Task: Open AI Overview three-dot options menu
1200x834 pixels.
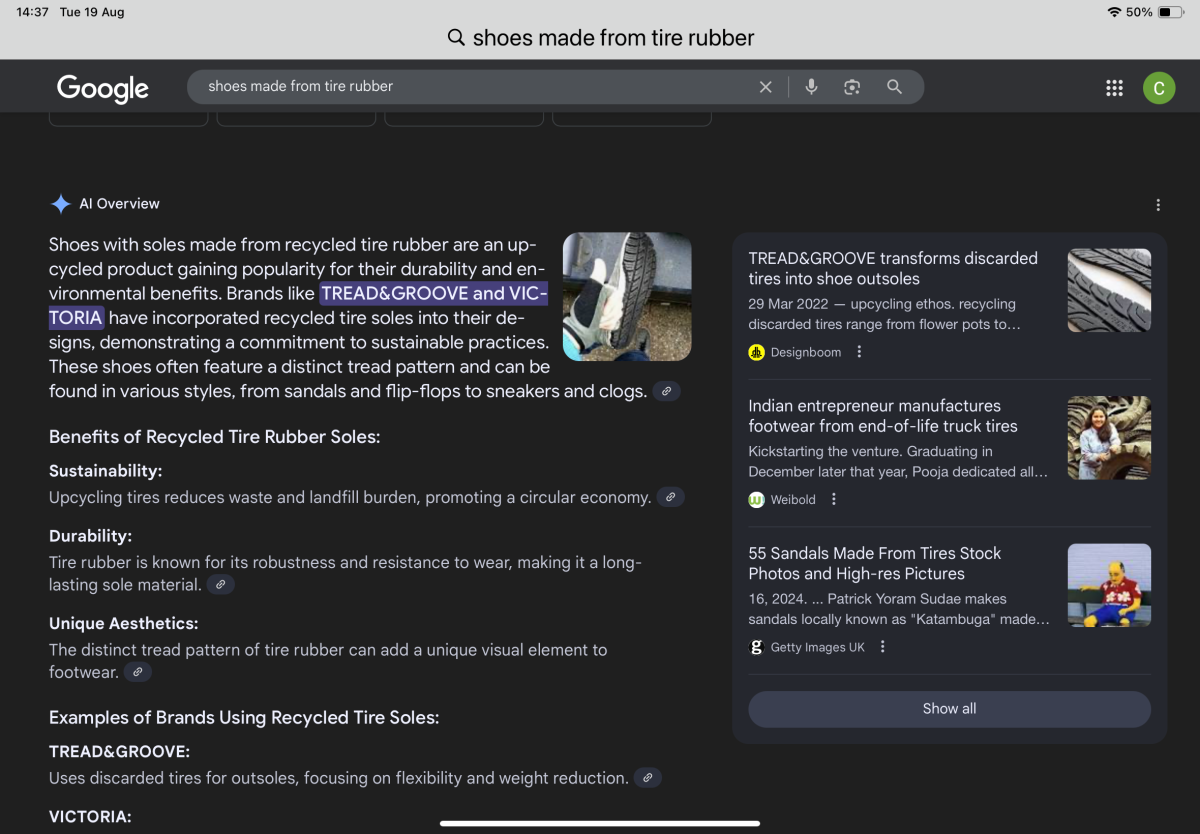Action: pyautogui.click(x=1158, y=205)
